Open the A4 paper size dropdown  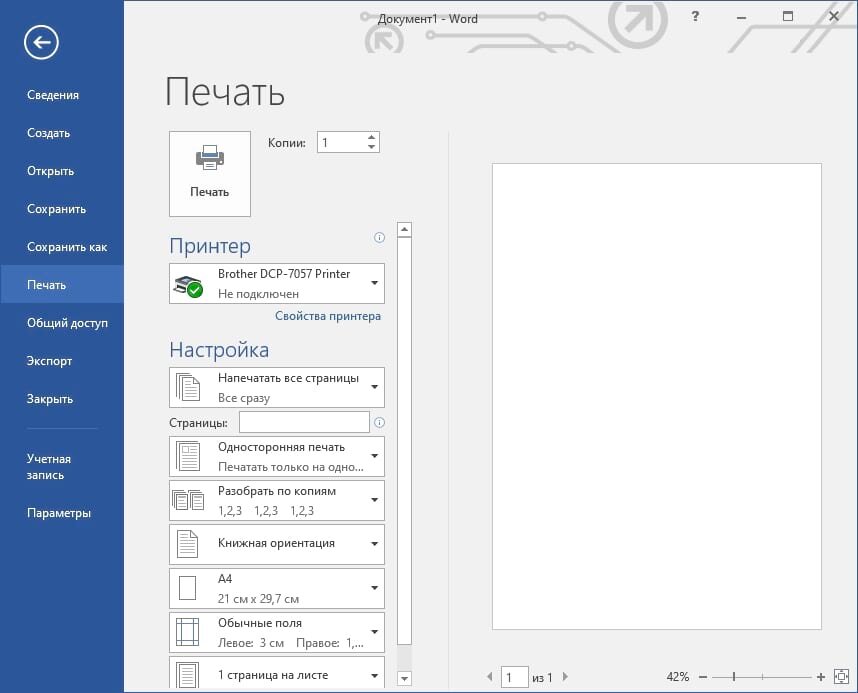tap(277, 588)
